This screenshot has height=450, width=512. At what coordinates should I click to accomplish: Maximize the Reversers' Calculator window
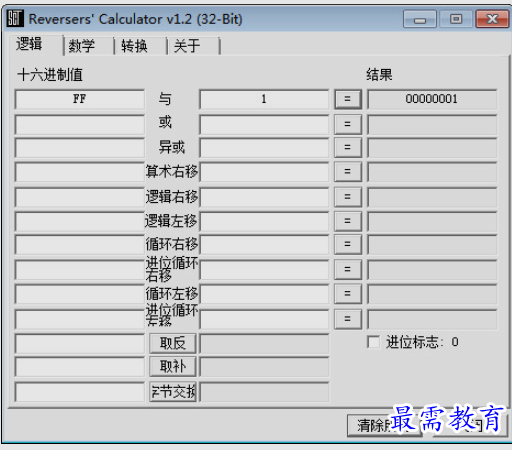456,19
